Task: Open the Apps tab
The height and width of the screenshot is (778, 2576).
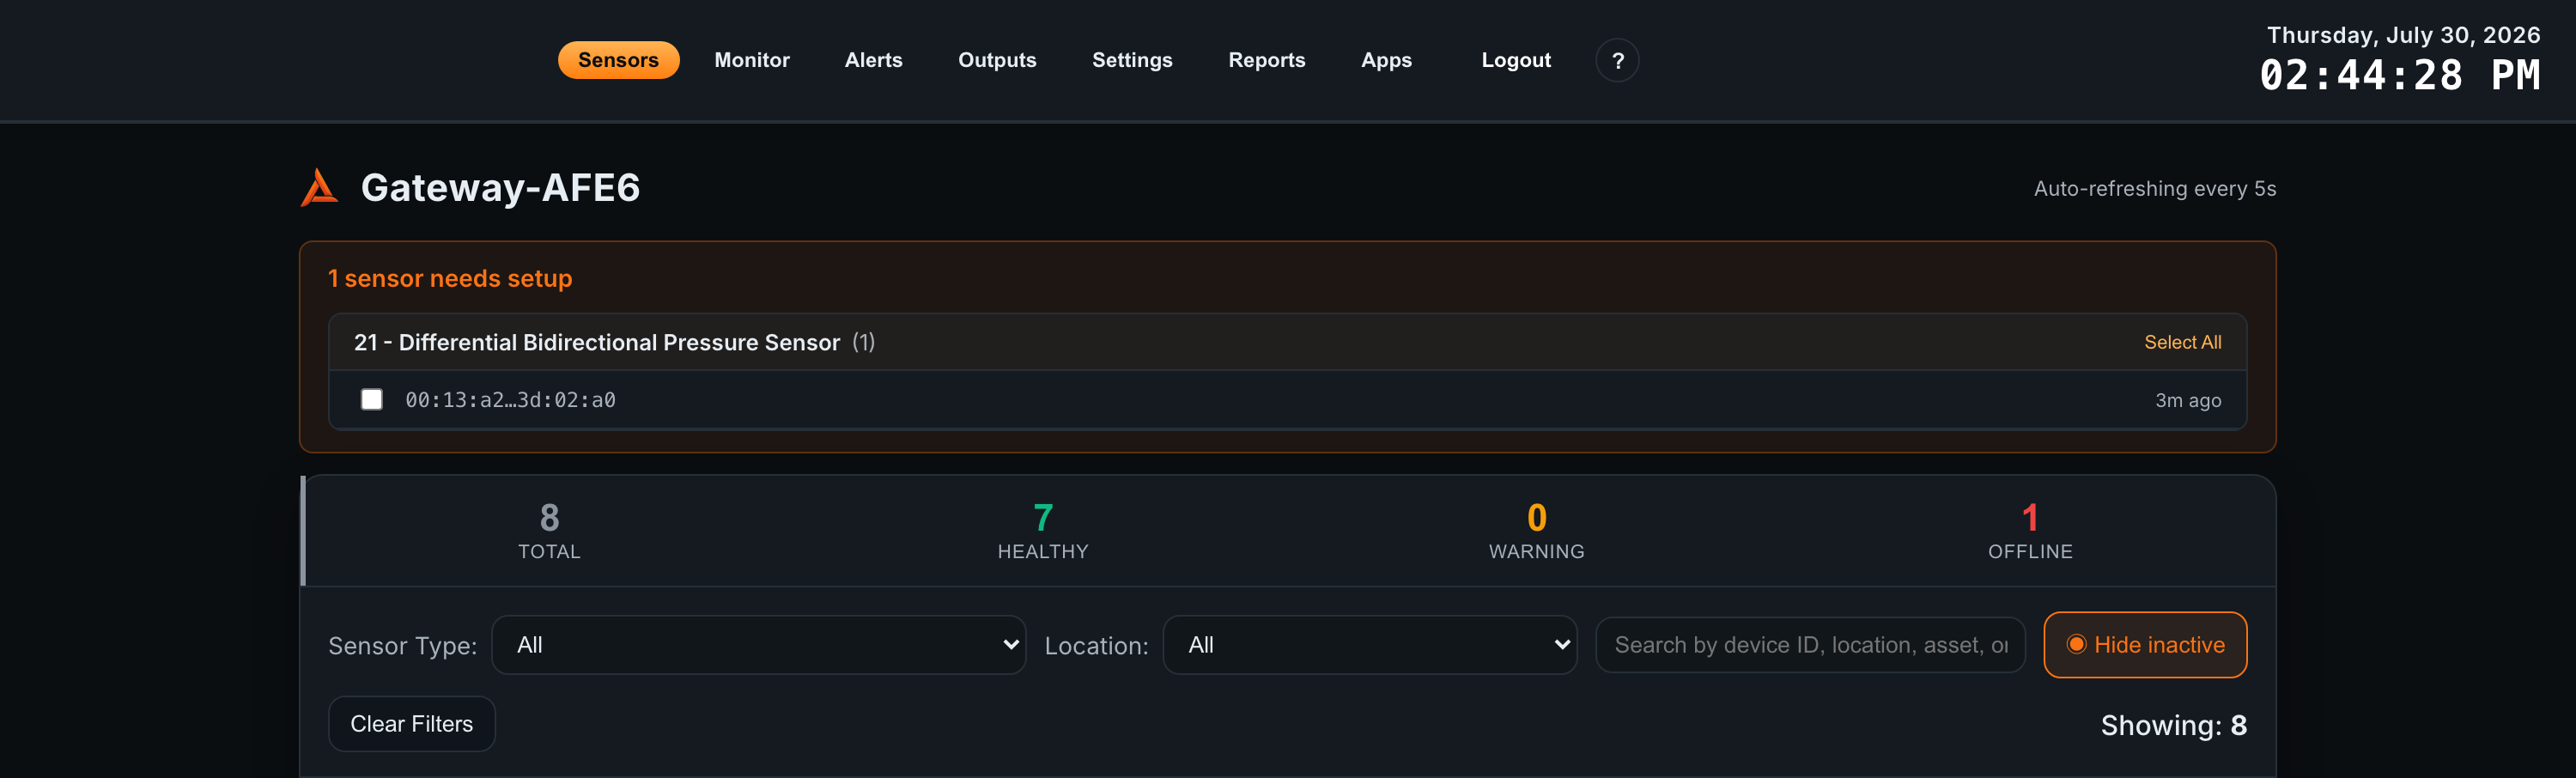Action: point(1386,60)
